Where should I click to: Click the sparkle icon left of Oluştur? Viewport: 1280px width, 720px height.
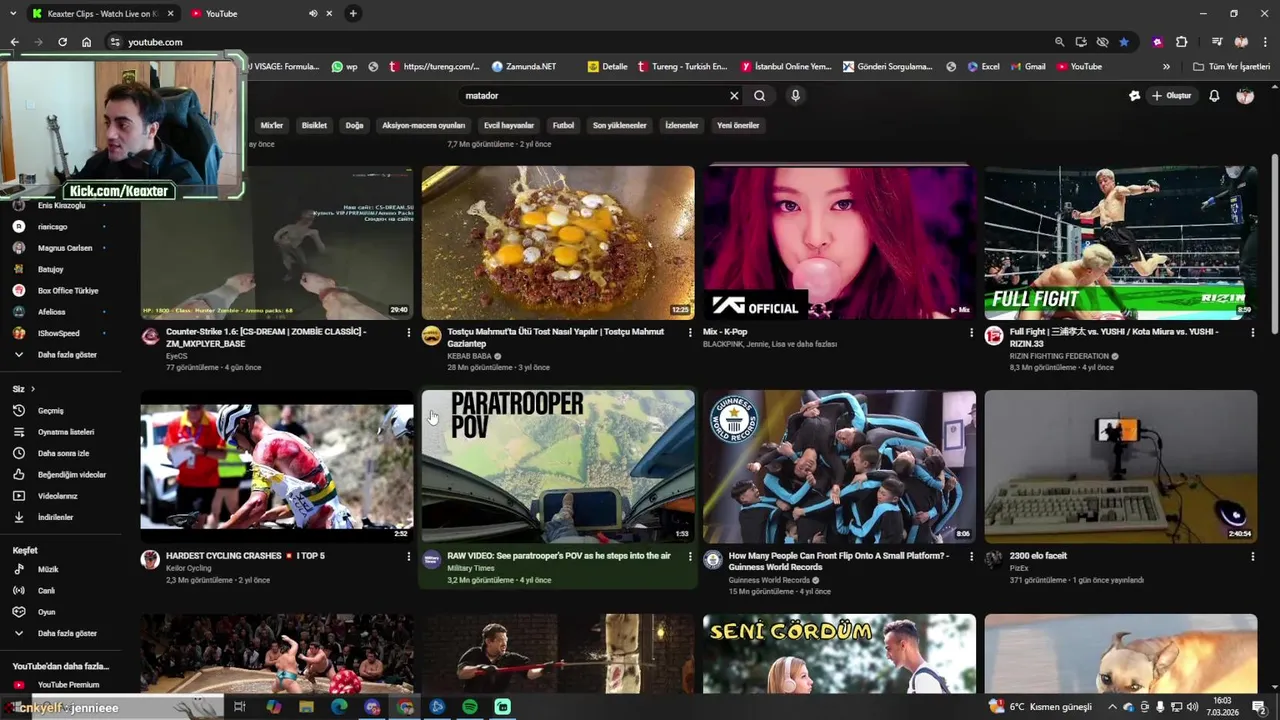point(1134,96)
